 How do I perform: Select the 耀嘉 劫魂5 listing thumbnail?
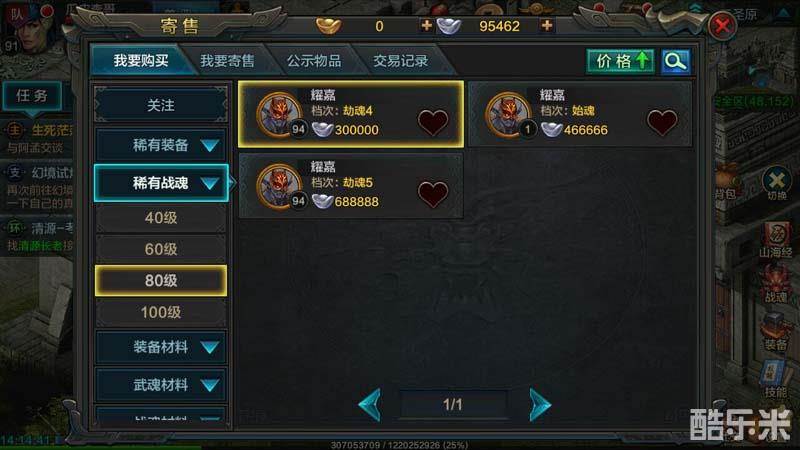(x=279, y=187)
